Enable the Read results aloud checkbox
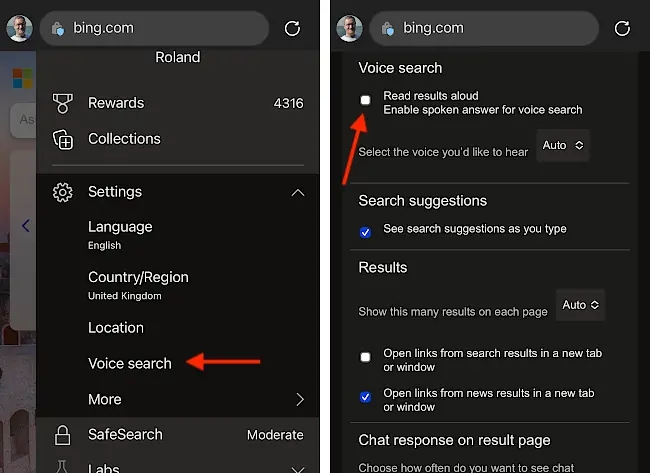The height and width of the screenshot is (473, 650). coord(365,100)
